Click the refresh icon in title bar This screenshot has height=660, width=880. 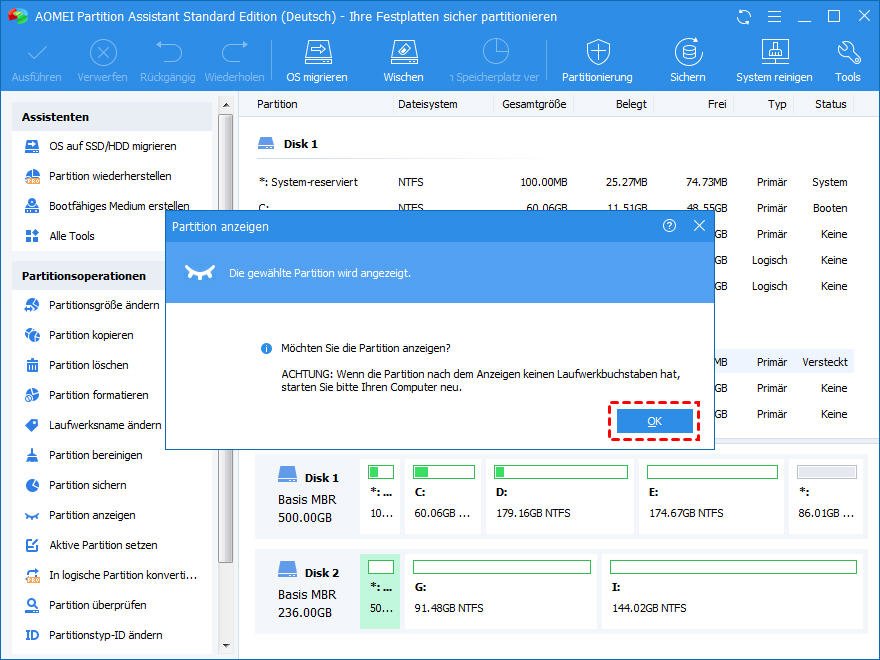pyautogui.click(x=744, y=17)
